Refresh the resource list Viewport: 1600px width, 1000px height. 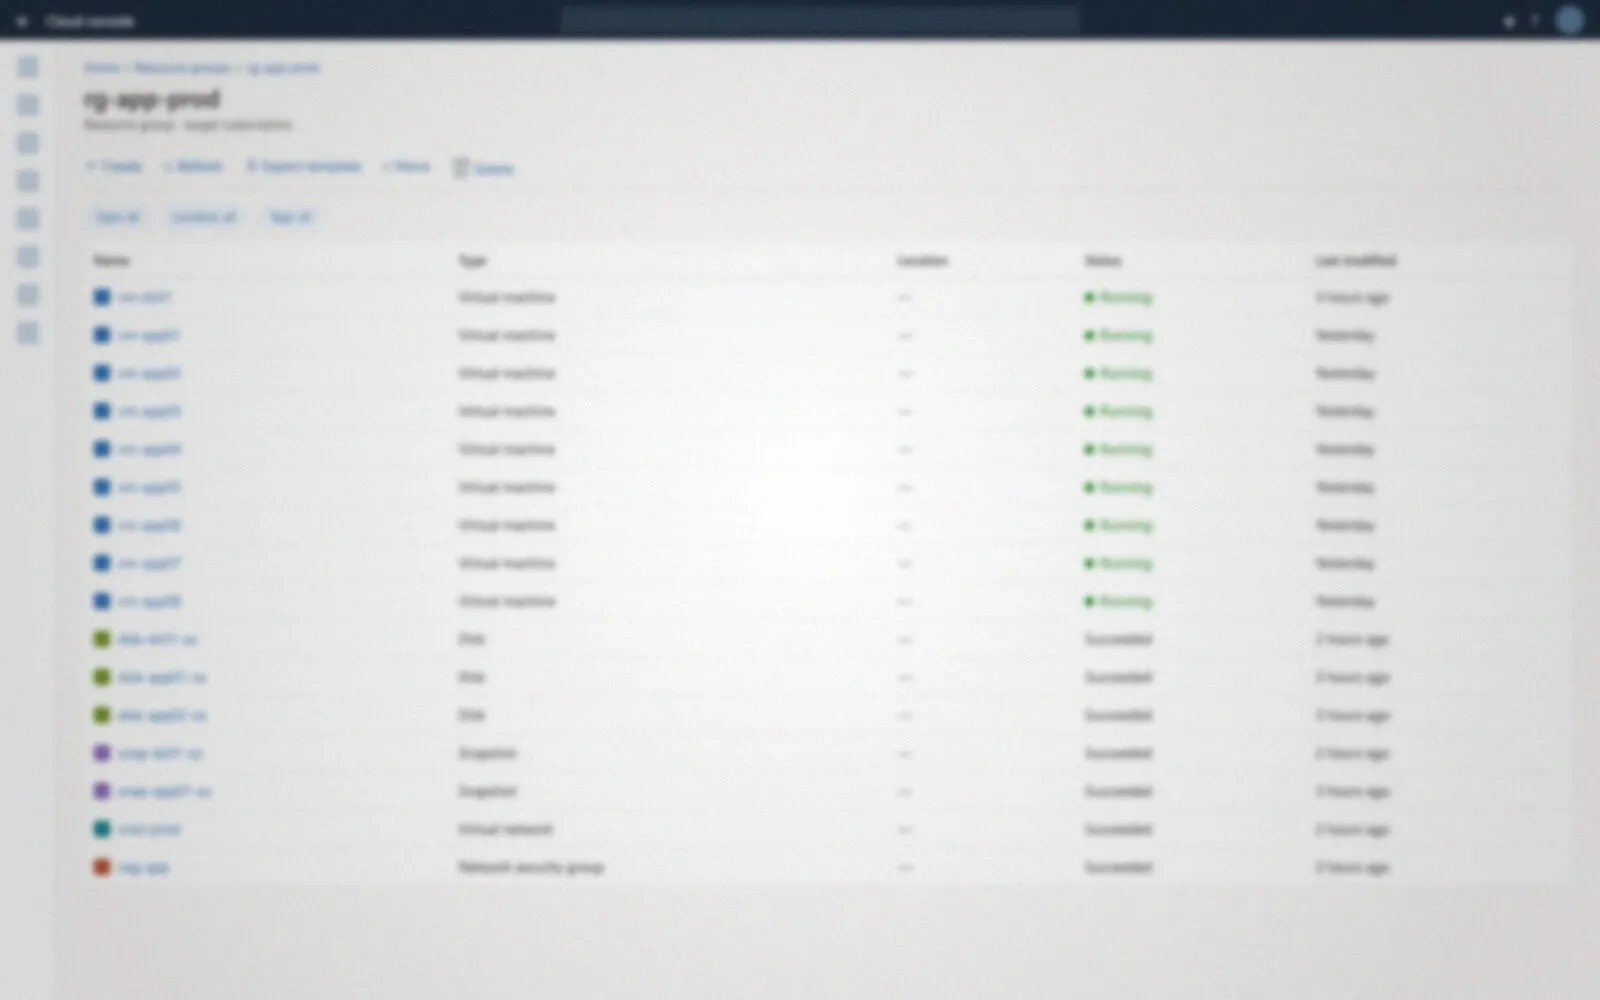pyautogui.click(x=193, y=166)
